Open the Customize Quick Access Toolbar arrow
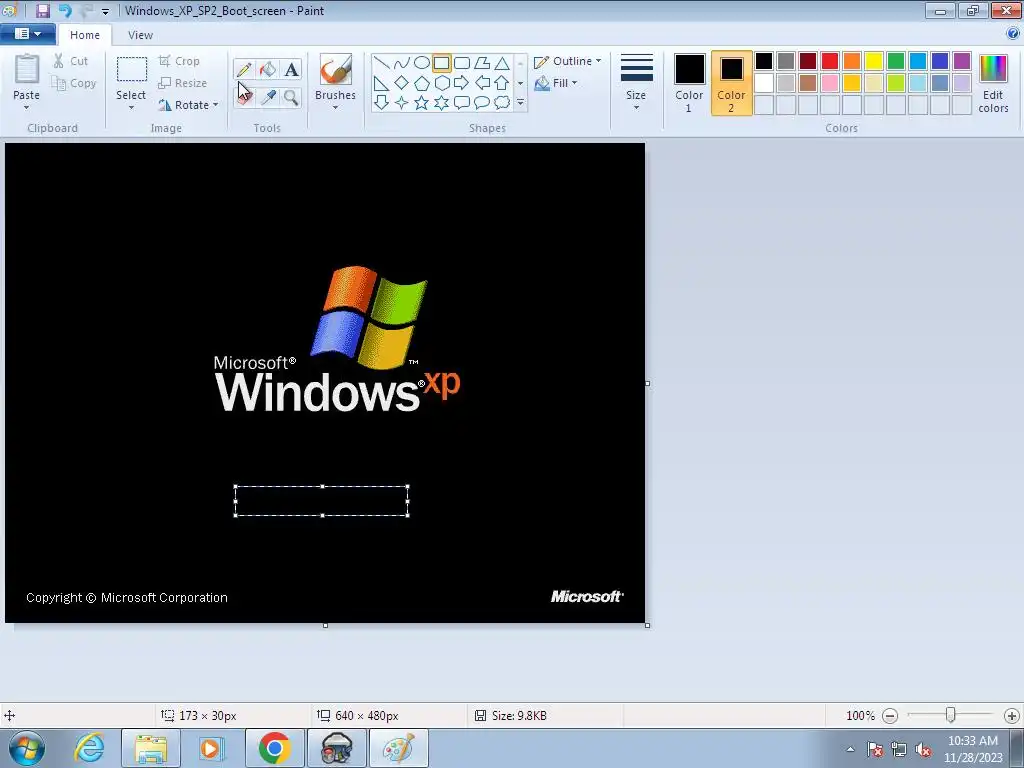 coord(105,11)
